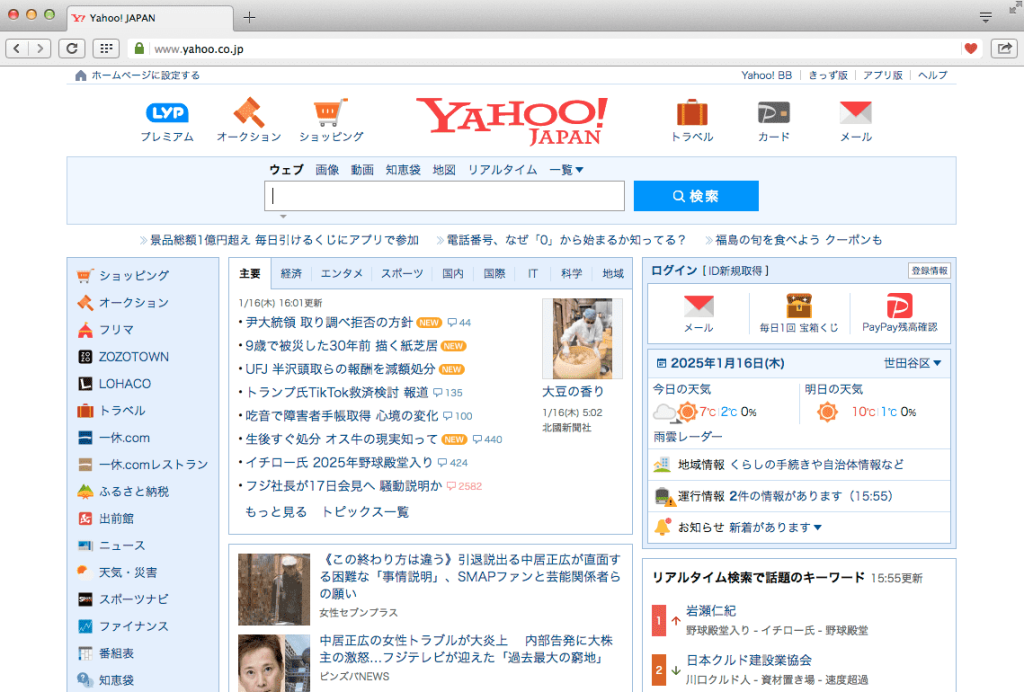Open the 大豆の香り news photo thumbnail
Viewport: 1024px width, 692px height.
pos(583,339)
